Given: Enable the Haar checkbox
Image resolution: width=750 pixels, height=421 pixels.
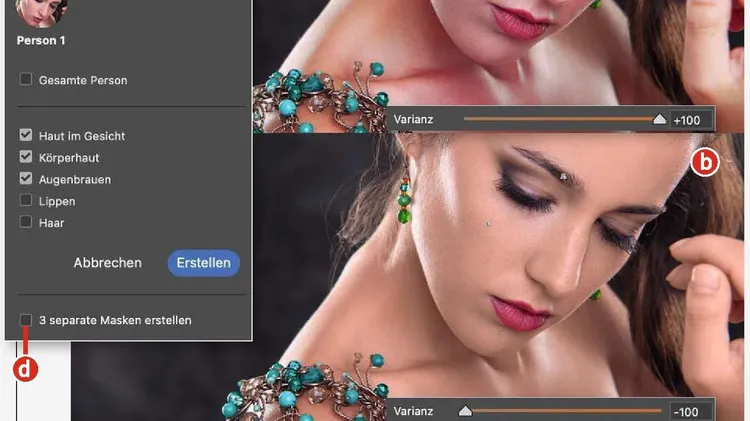Looking at the screenshot, I should coord(26,222).
